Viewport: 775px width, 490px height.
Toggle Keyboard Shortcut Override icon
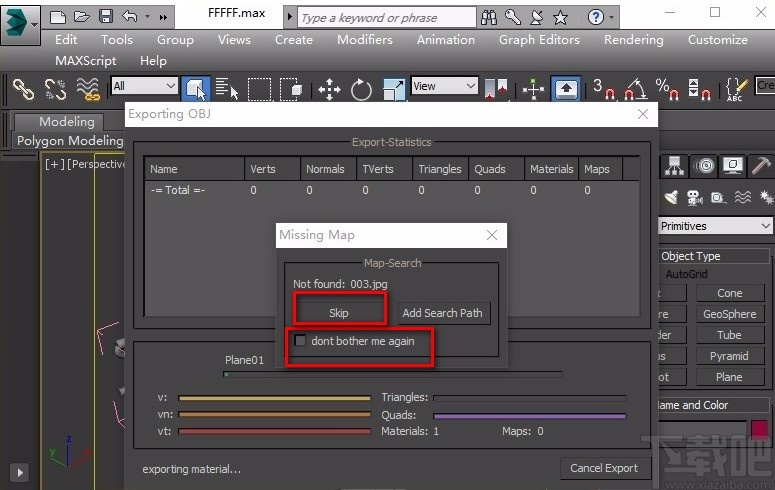(566, 89)
